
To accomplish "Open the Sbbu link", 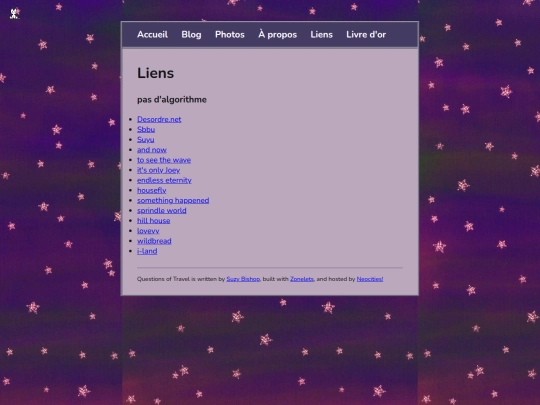I will [x=146, y=129].
